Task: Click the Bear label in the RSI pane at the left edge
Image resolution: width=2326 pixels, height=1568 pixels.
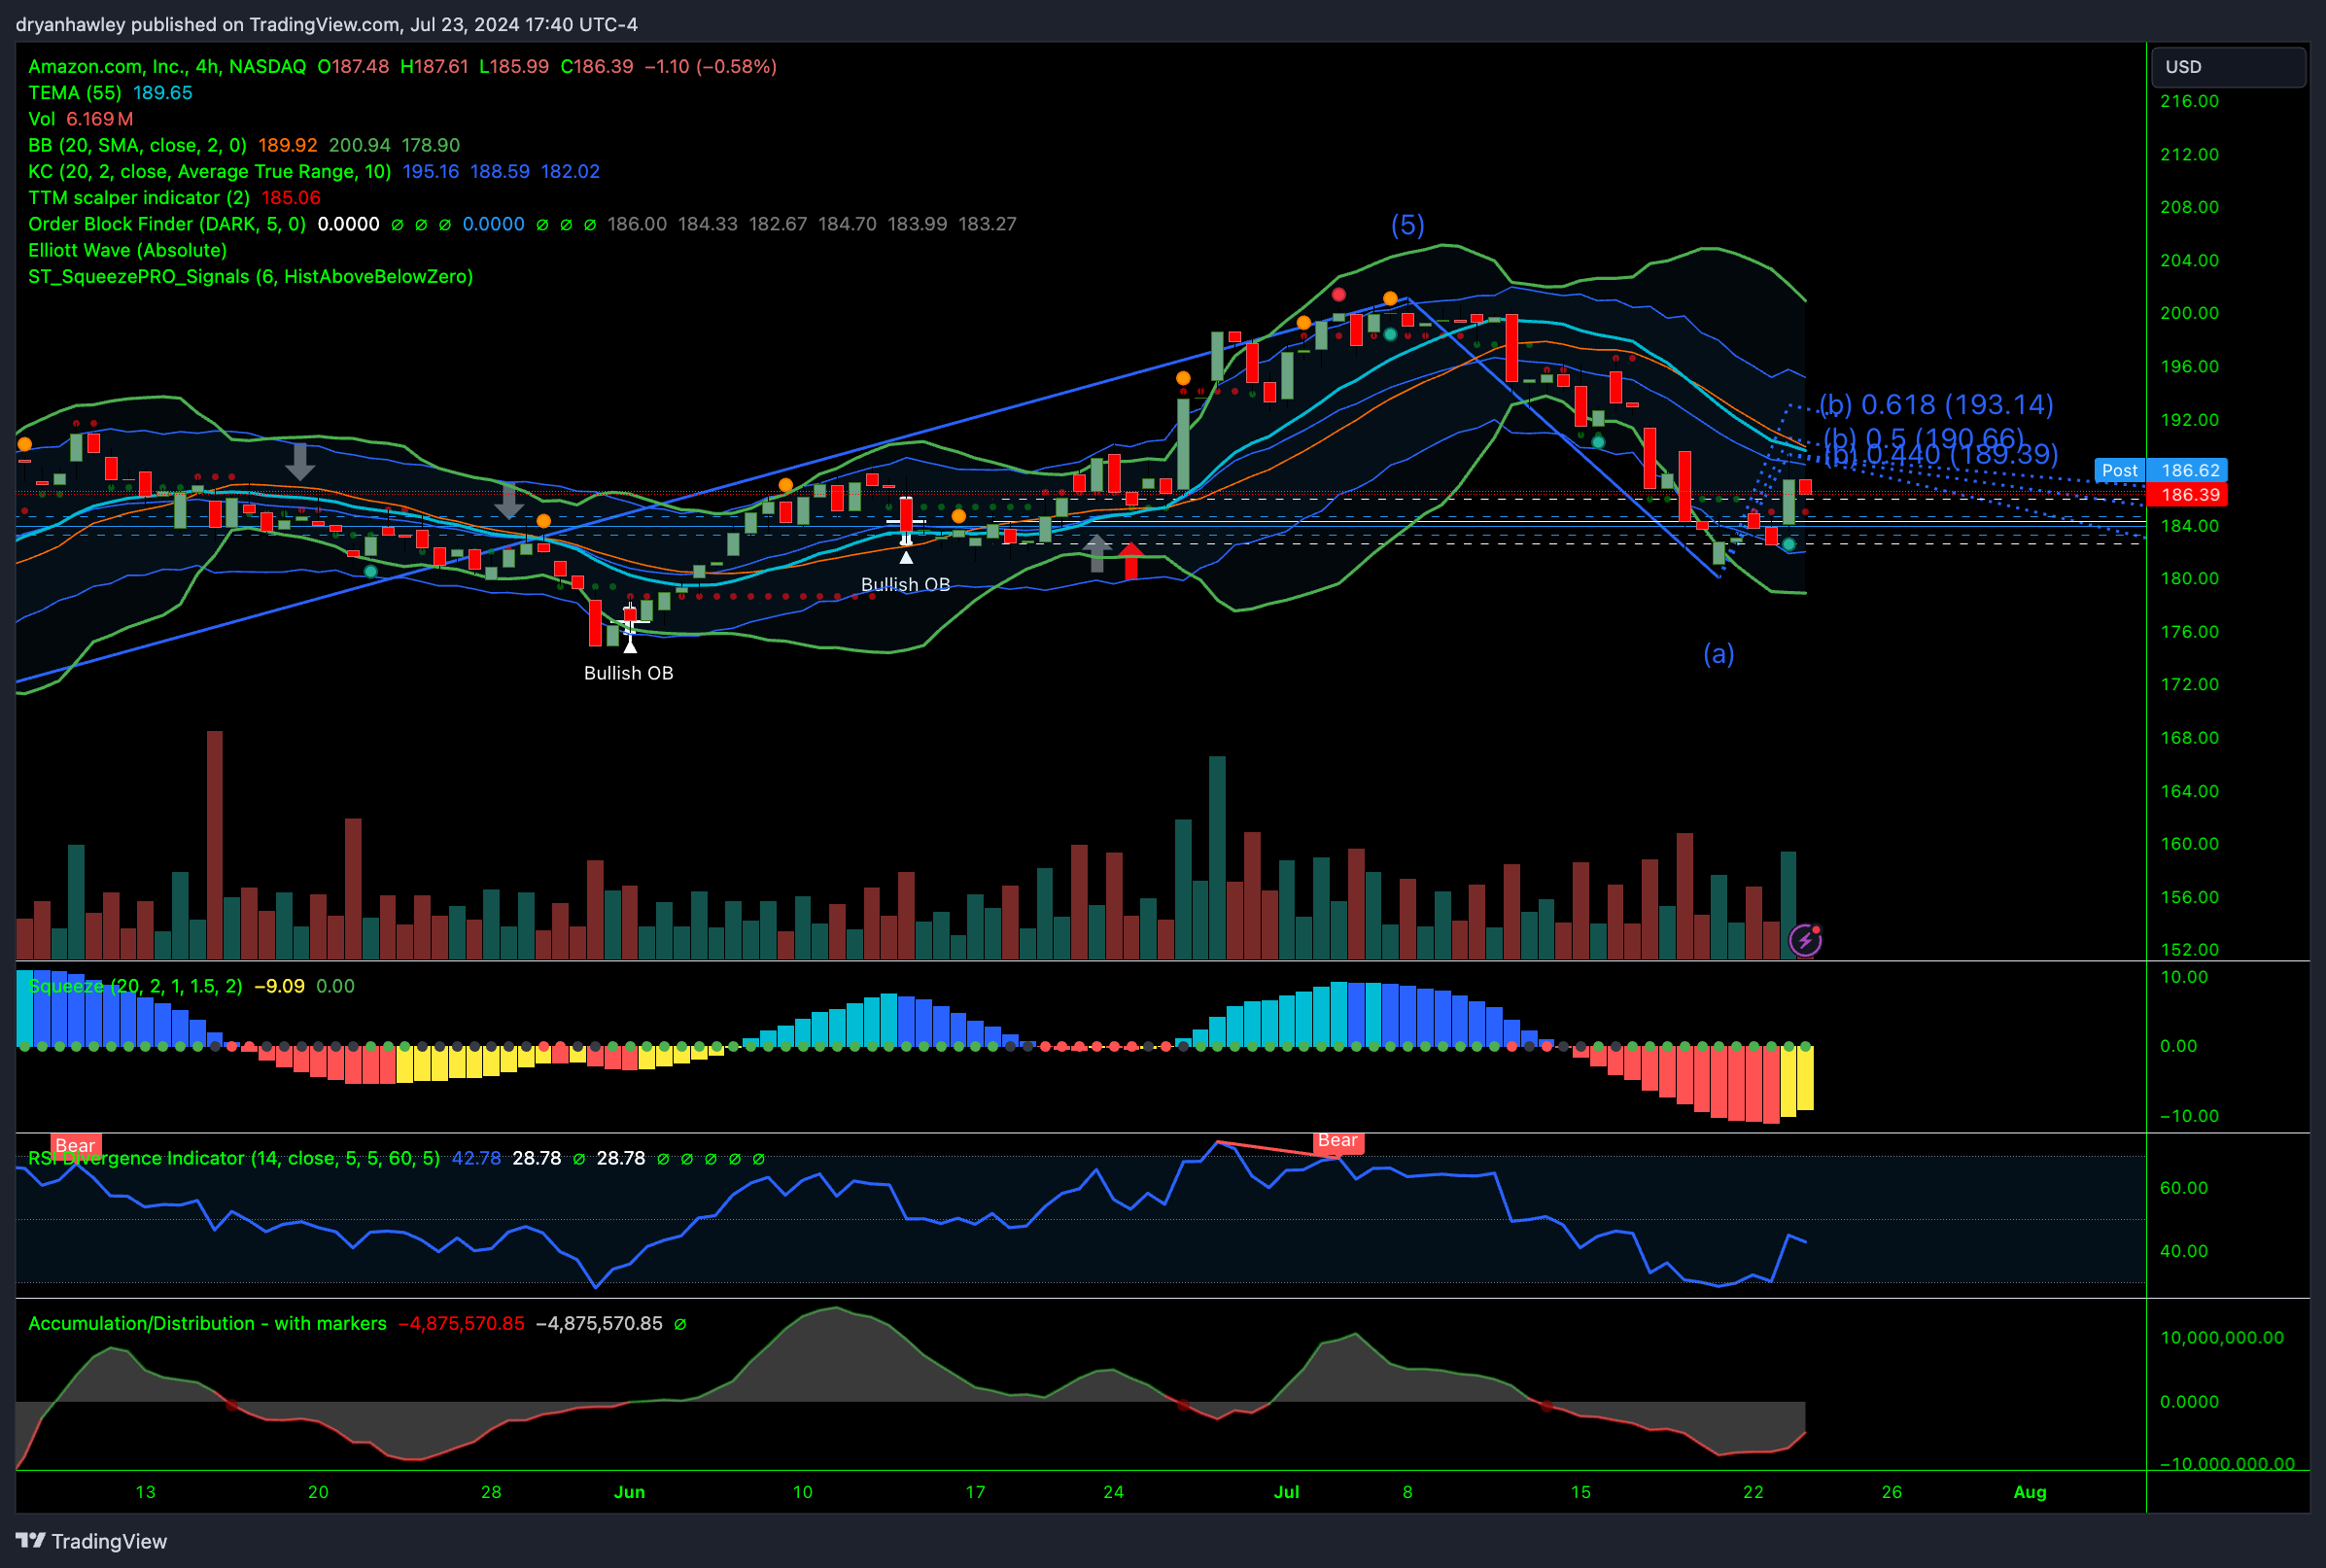Action: pos(75,1145)
